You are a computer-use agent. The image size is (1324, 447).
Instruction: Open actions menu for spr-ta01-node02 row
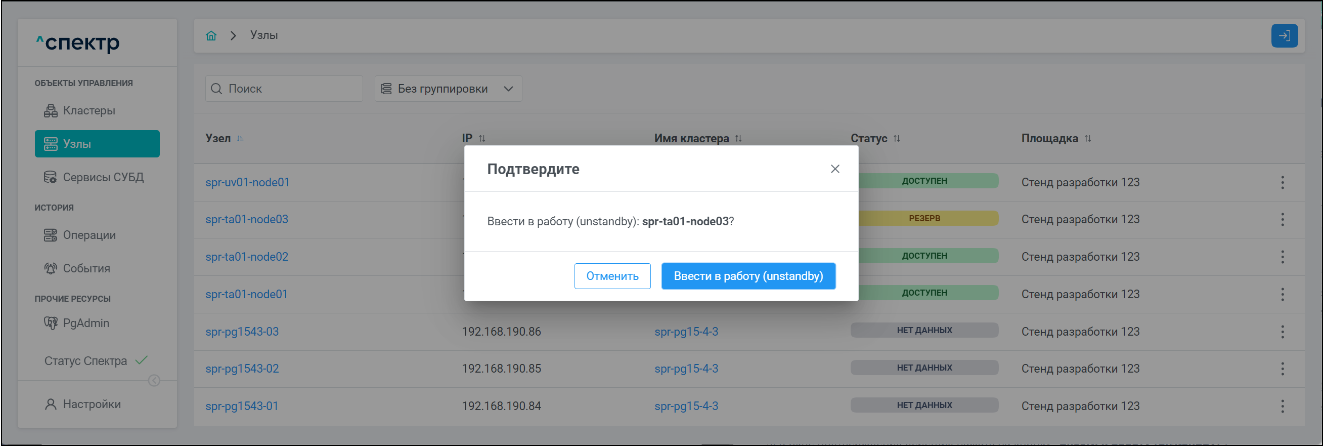click(1282, 257)
